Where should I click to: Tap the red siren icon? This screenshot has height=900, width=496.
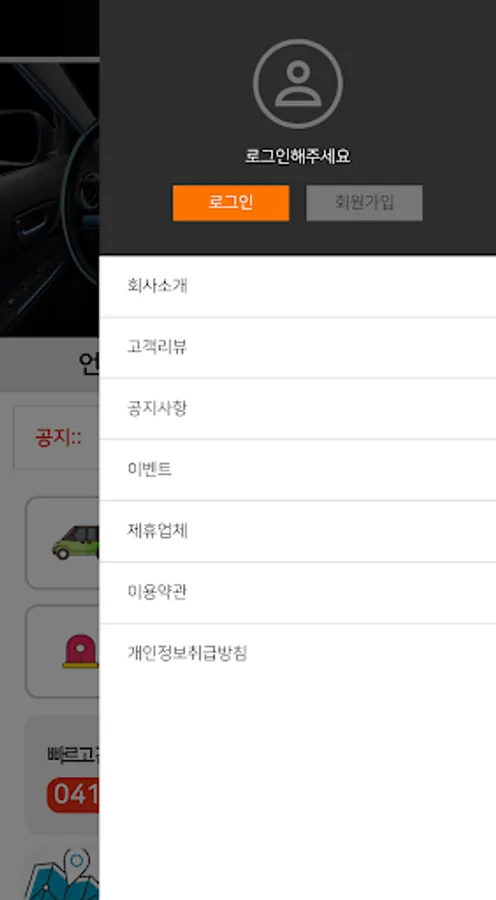(x=80, y=651)
